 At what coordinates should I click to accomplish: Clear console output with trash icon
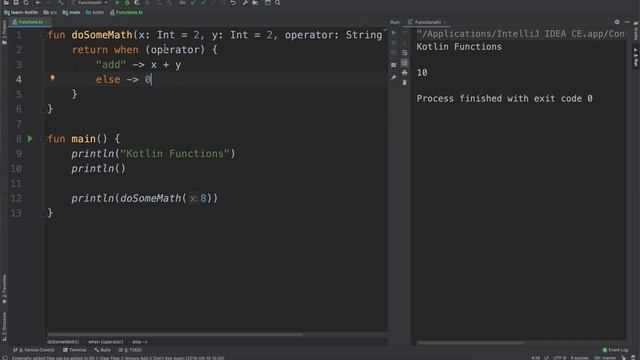[404, 82]
